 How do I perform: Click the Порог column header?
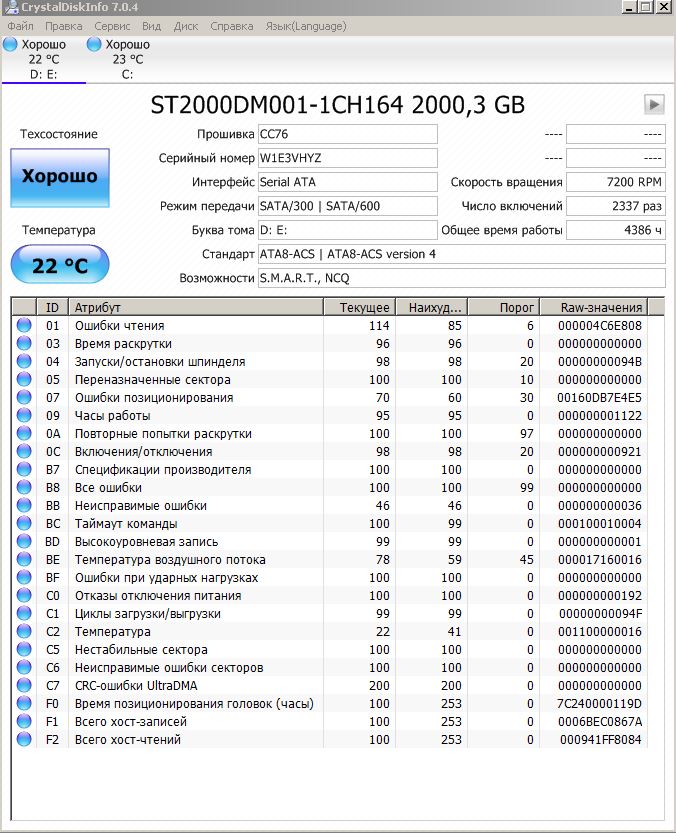click(504, 307)
